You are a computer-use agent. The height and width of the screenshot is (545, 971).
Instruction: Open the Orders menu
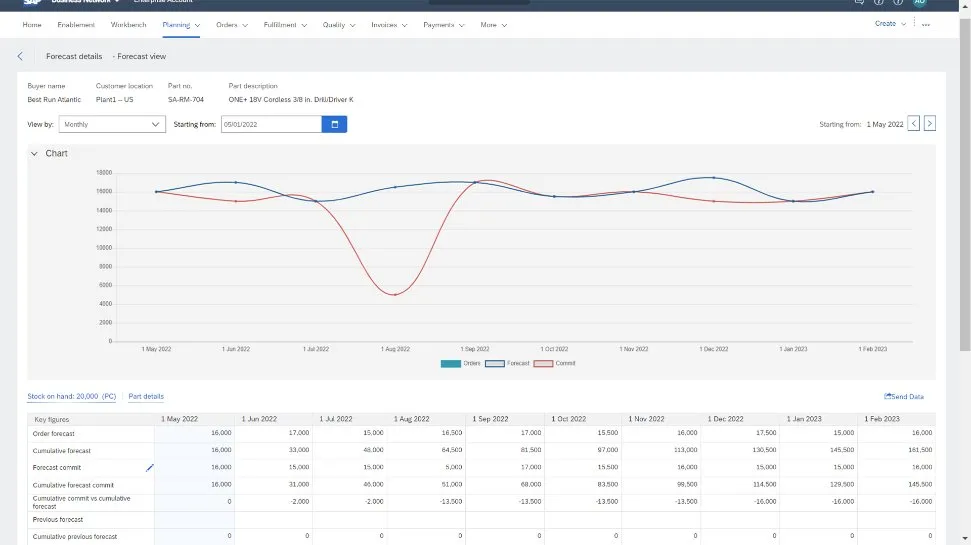pos(232,24)
